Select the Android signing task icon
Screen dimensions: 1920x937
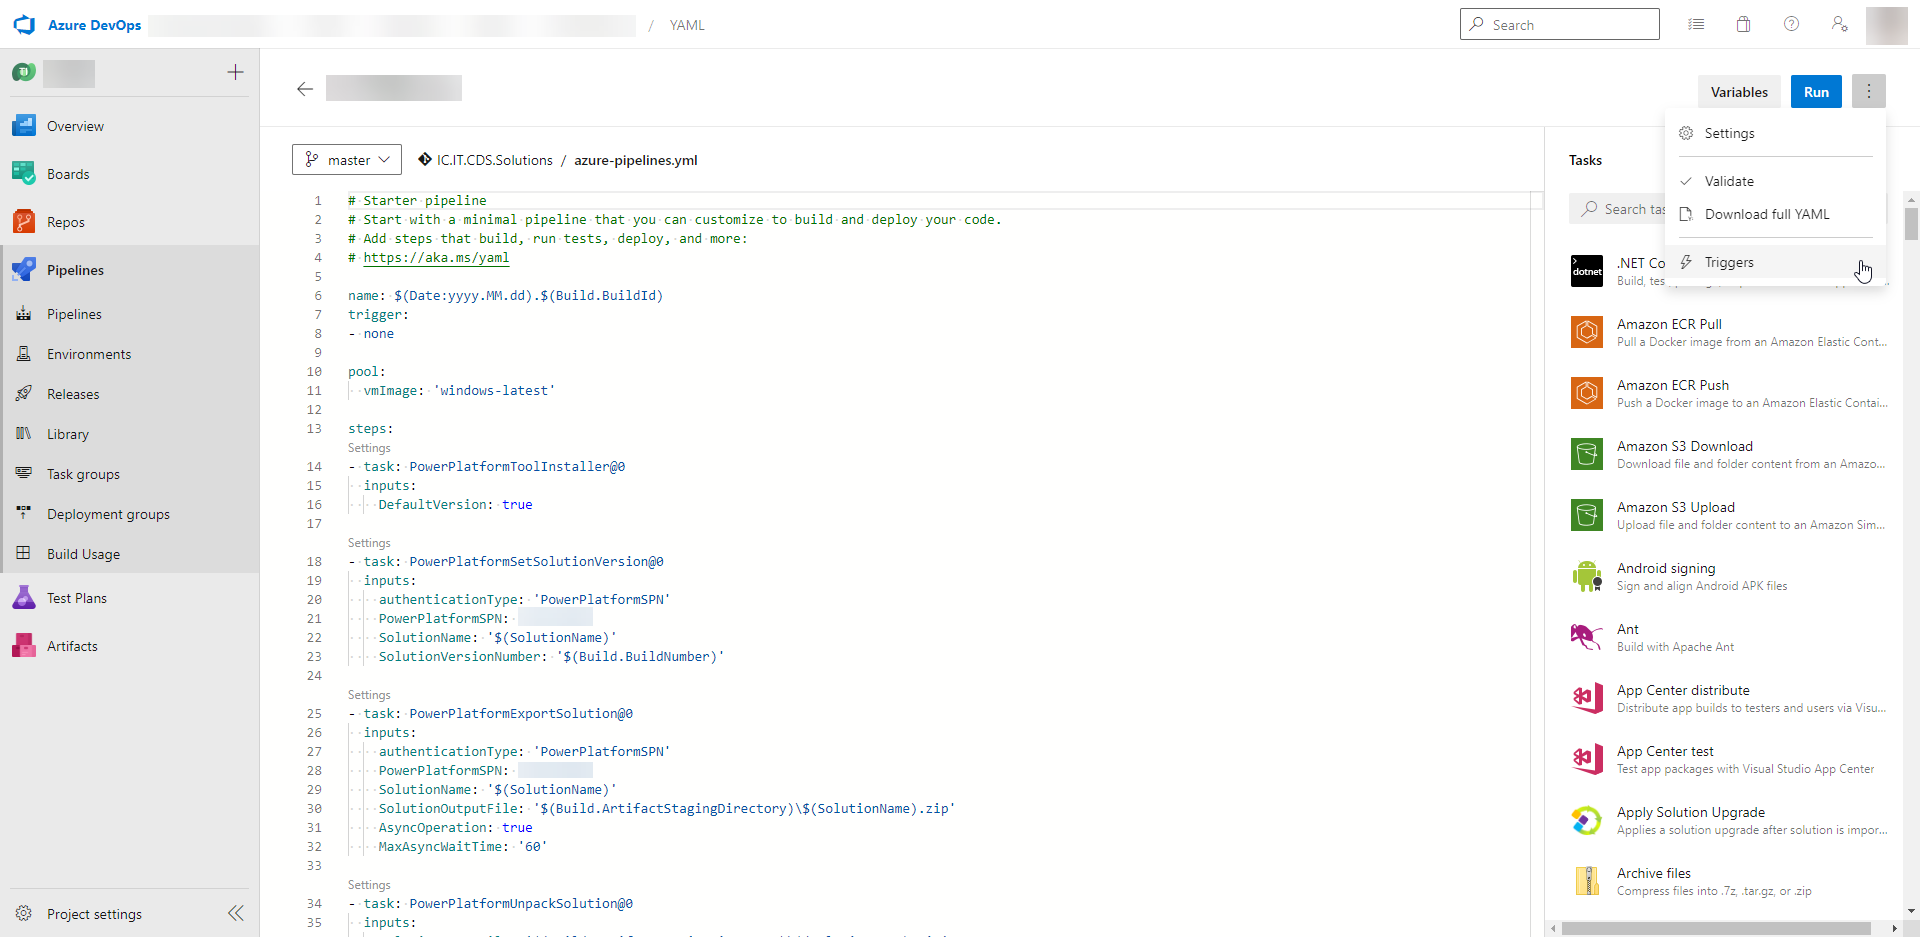coord(1587,576)
